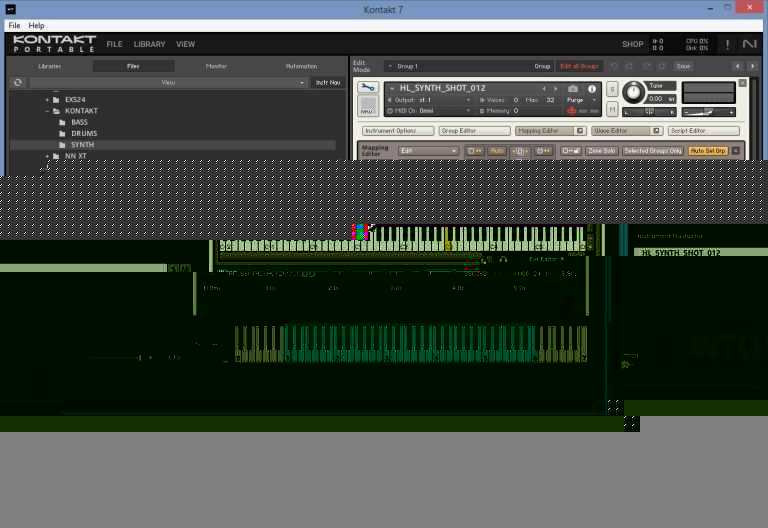Switch to the Automation browser tab
This screenshot has width=768, height=528.
pyautogui.click(x=301, y=66)
